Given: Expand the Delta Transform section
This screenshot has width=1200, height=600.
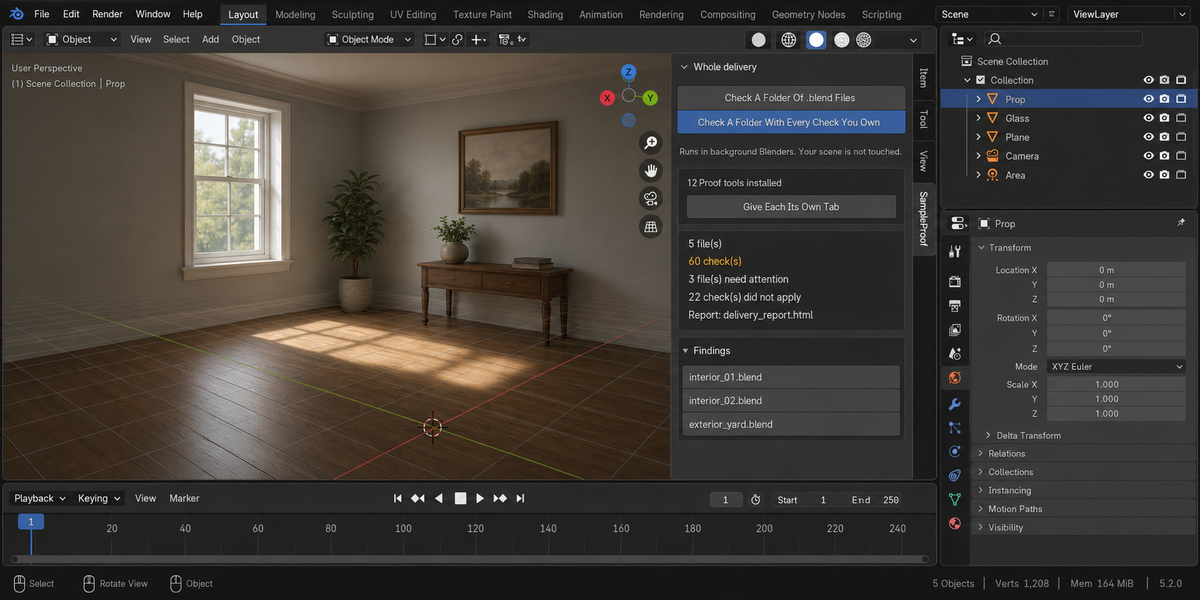Looking at the screenshot, I should point(1029,435).
